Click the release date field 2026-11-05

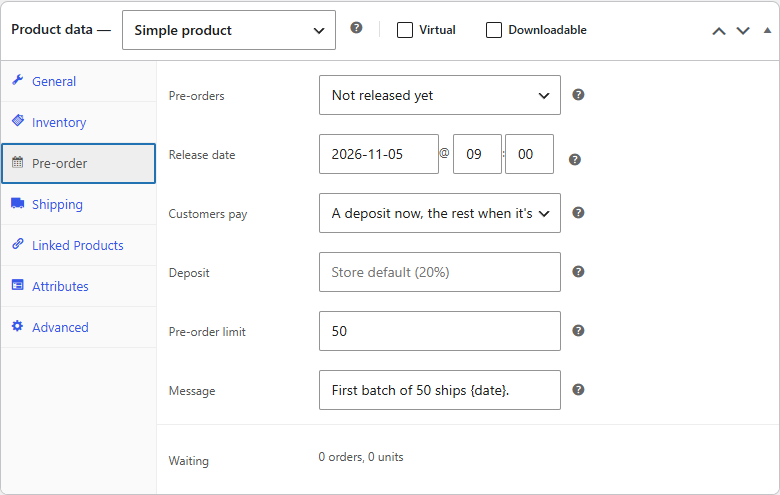(379, 154)
